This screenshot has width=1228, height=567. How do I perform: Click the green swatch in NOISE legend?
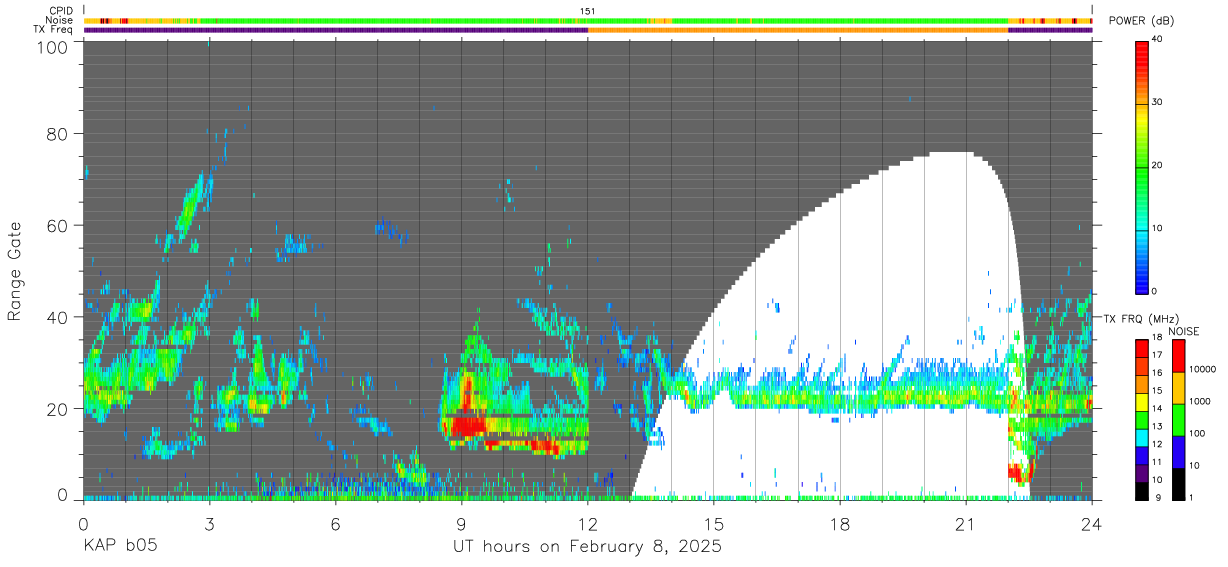(x=1177, y=420)
